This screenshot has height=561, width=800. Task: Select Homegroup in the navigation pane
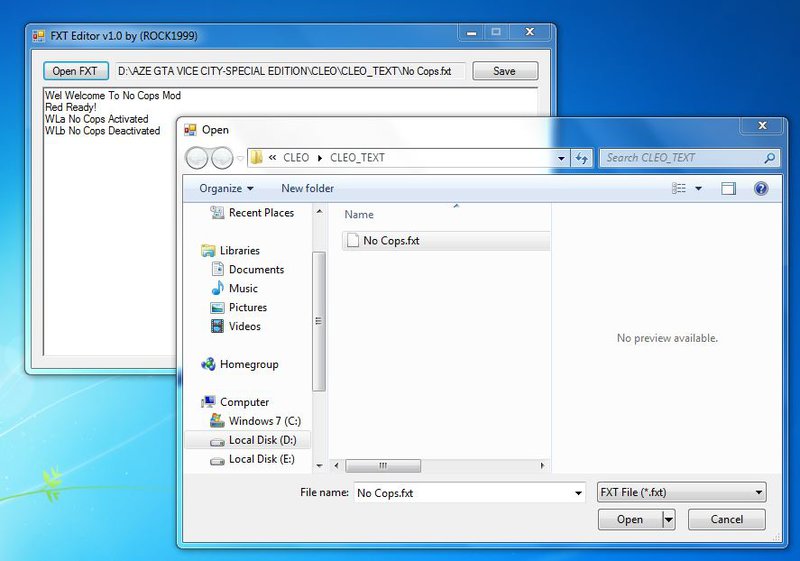click(240, 364)
